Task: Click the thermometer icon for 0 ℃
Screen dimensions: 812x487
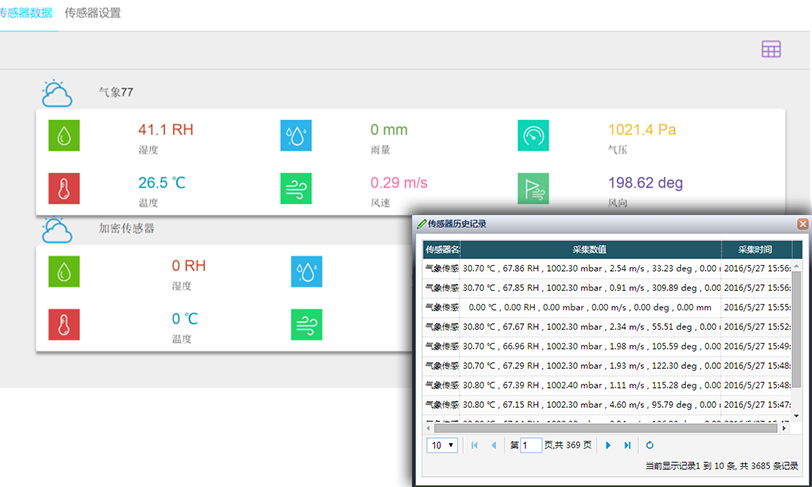Action: [64, 324]
